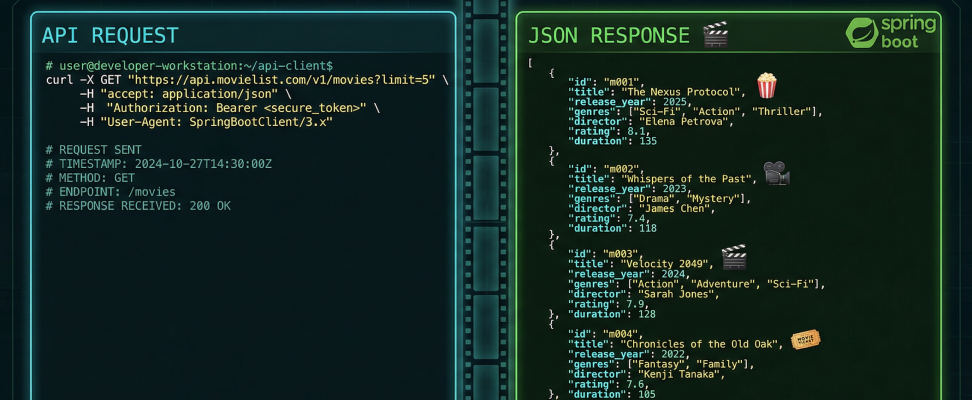Click the genres Fantasy, Family line
The height and width of the screenshot is (400, 972).
661,365
